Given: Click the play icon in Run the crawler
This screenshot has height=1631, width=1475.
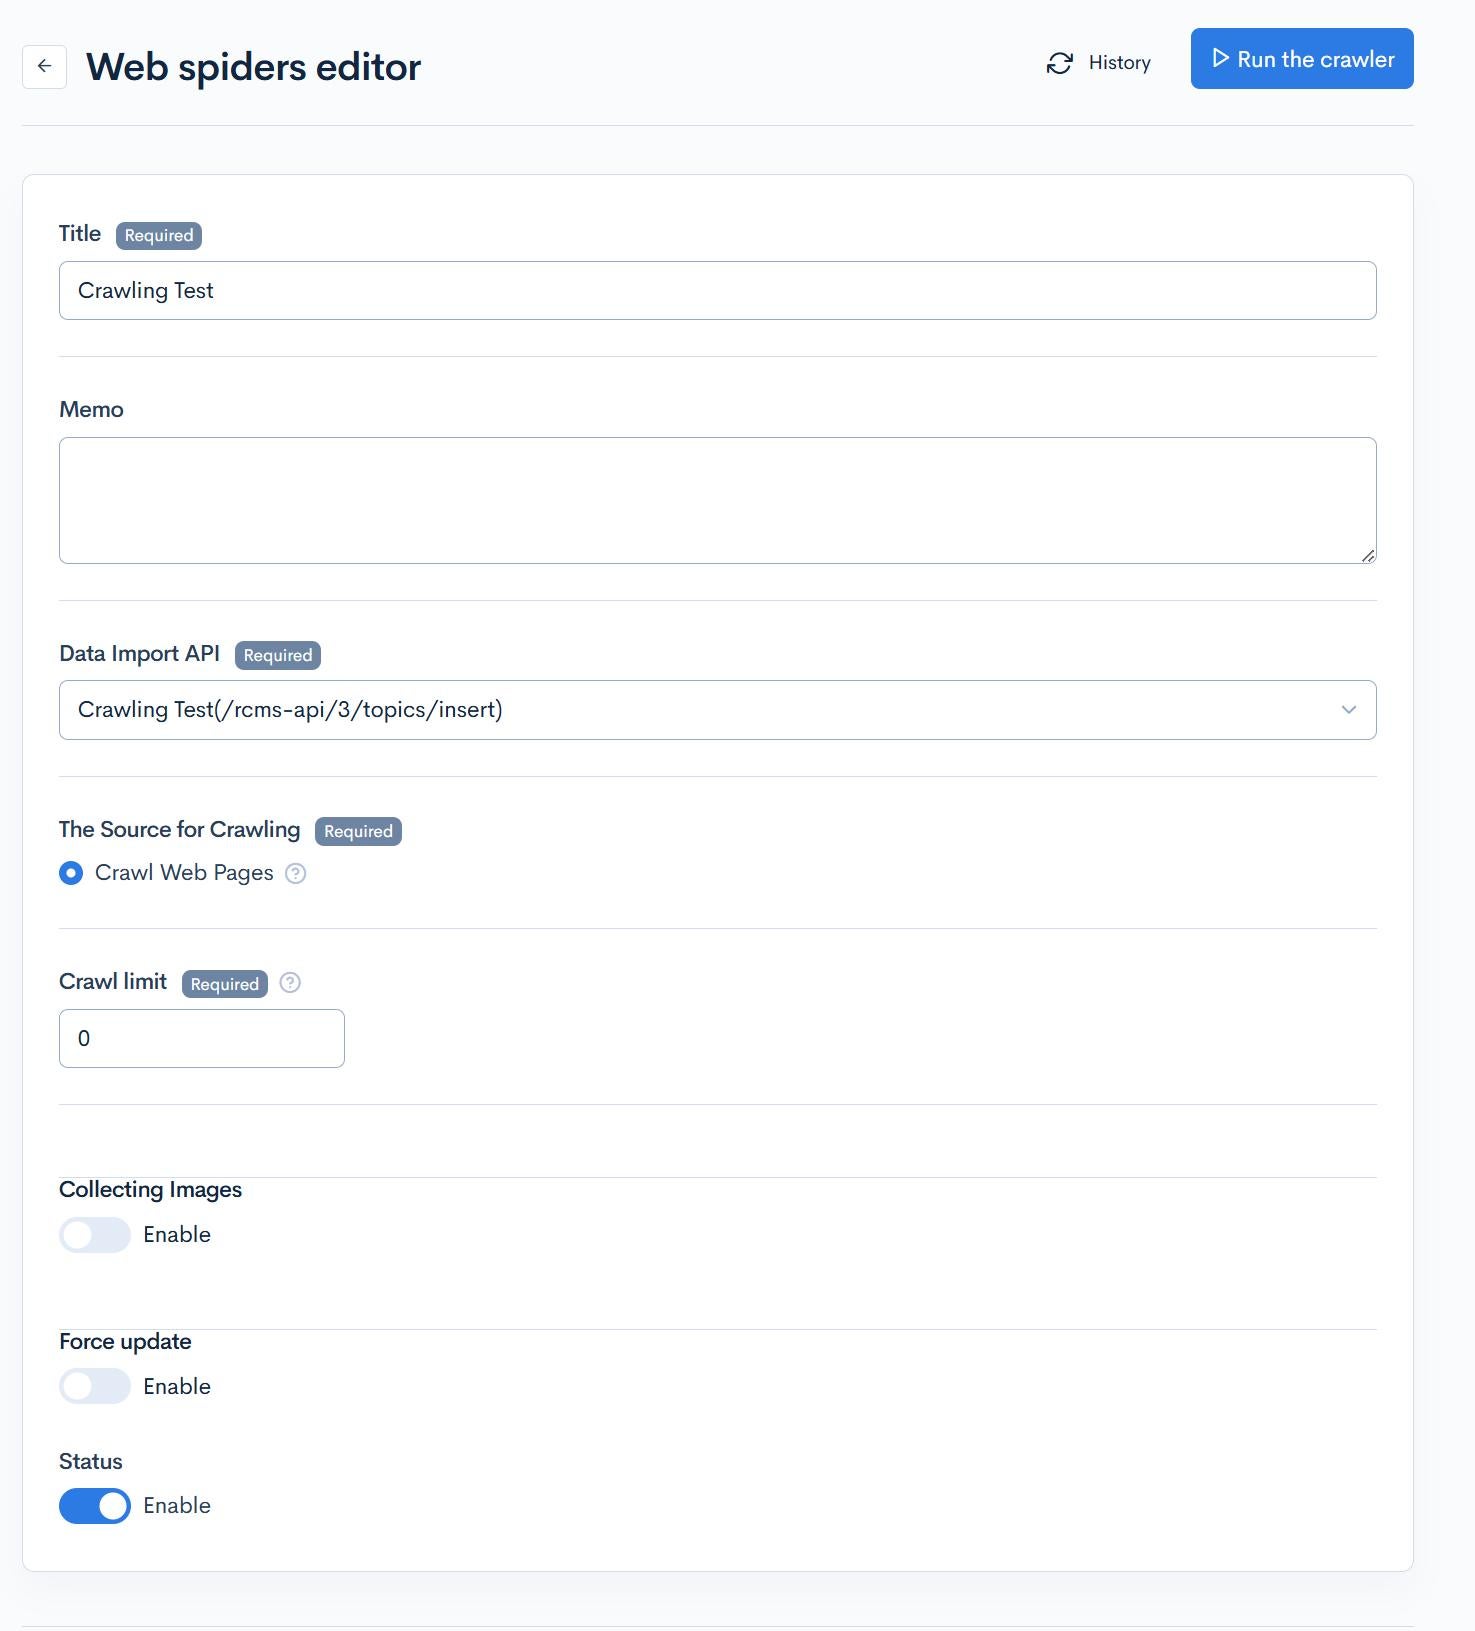Looking at the screenshot, I should click(1220, 58).
